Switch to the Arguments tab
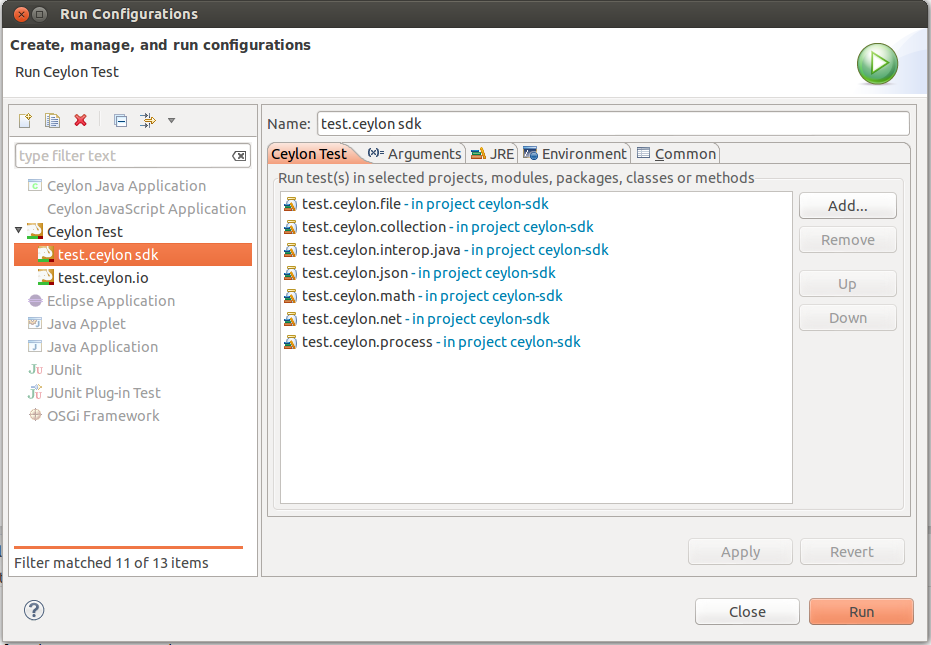This screenshot has height=645, width=931. [414, 154]
